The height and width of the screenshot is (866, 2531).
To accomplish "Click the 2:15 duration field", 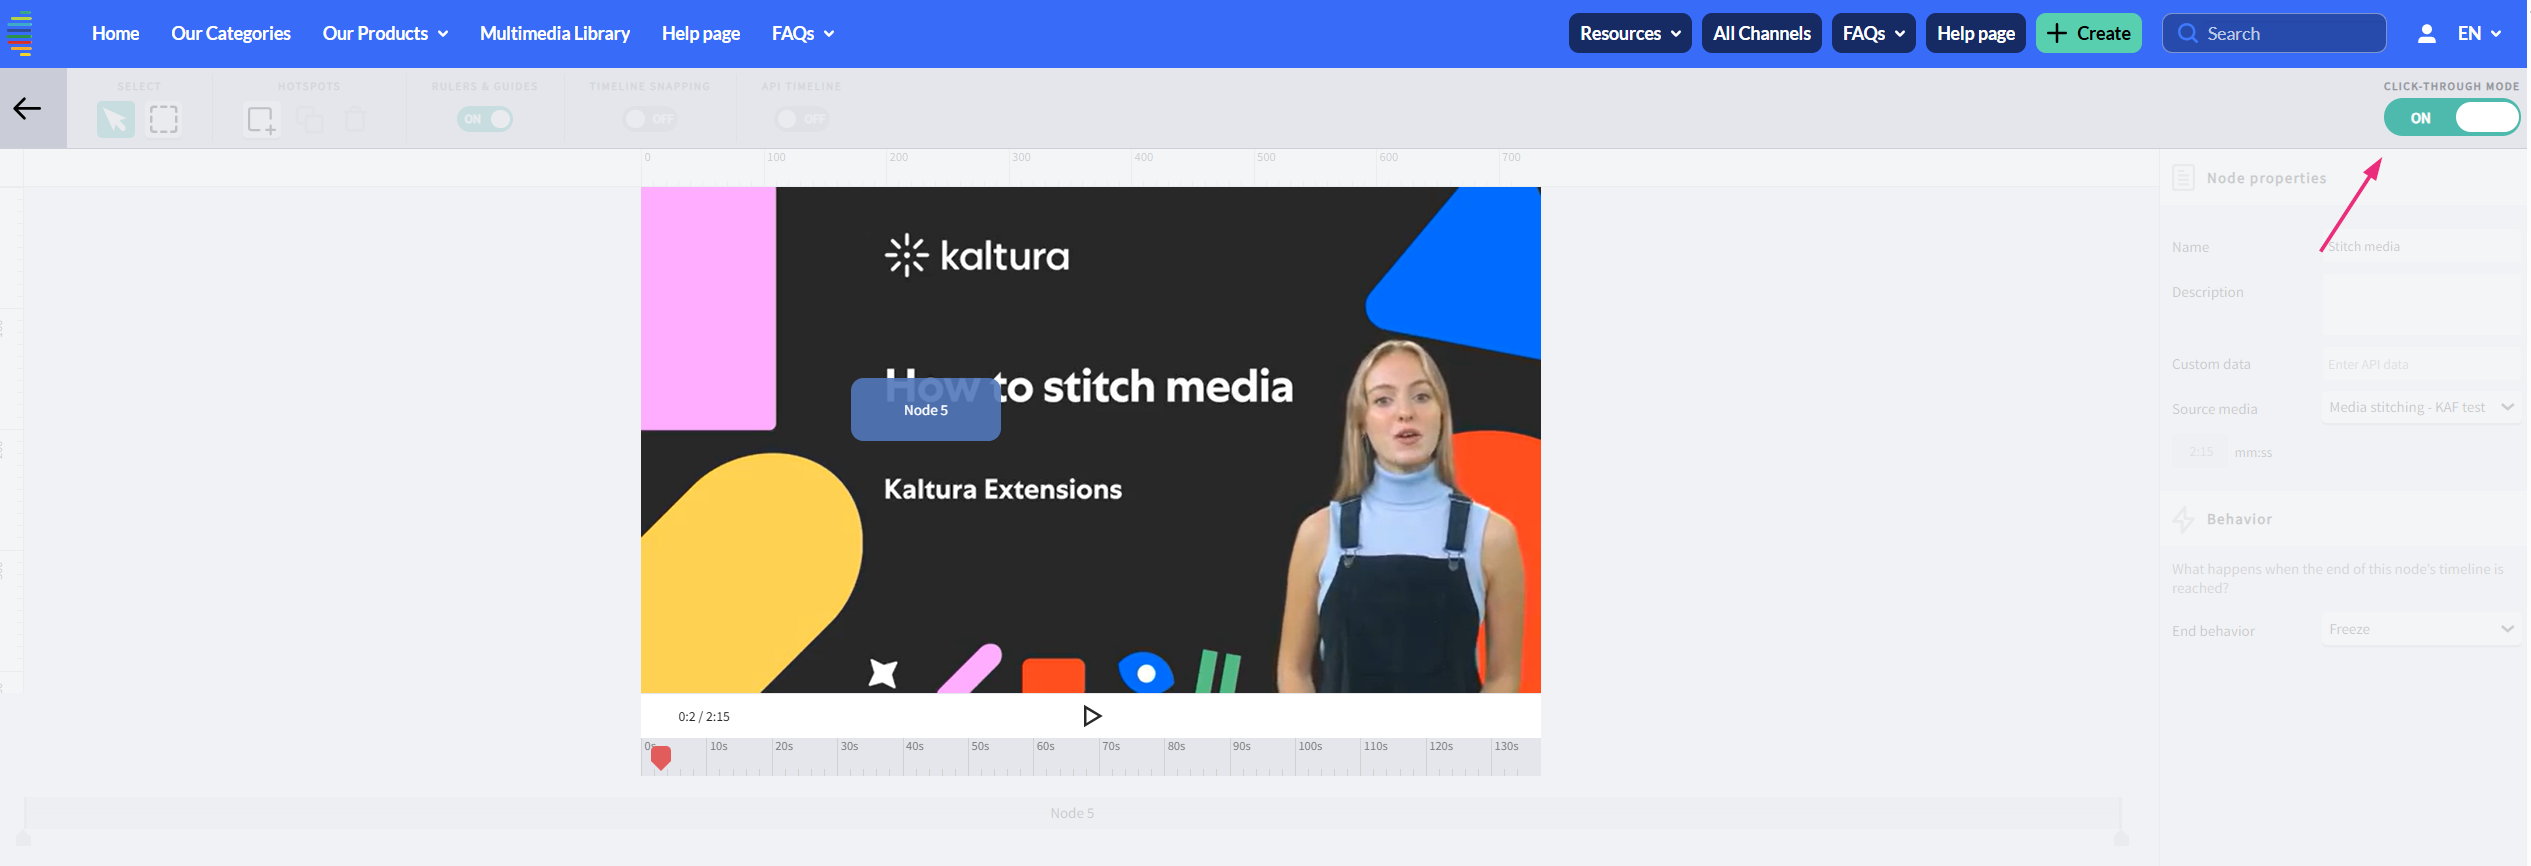I will pyautogui.click(x=2201, y=452).
